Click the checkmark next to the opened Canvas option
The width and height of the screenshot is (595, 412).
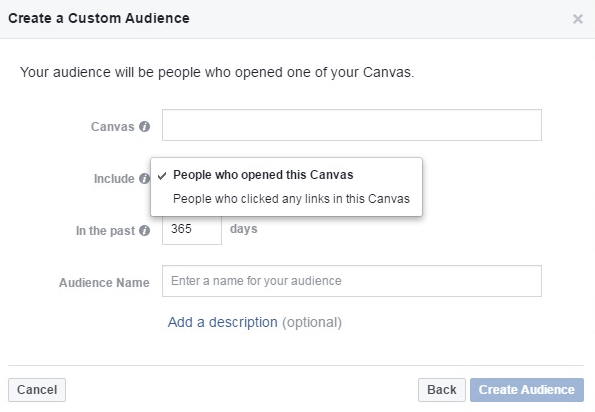click(162, 176)
